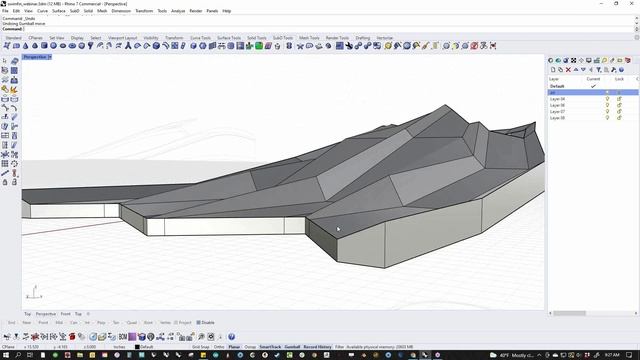Open the File menu
This screenshot has width=640, height=360.
tap(5, 11)
